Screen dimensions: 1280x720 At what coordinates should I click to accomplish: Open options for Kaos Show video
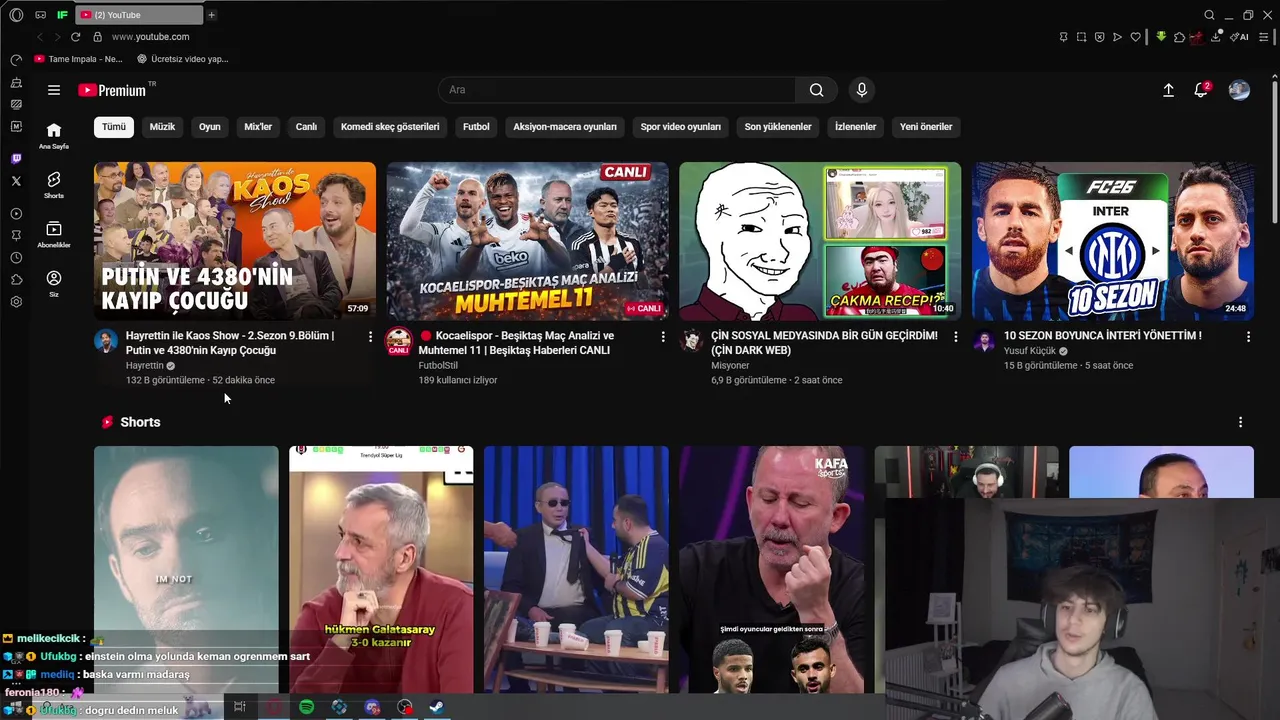tap(370, 337)
